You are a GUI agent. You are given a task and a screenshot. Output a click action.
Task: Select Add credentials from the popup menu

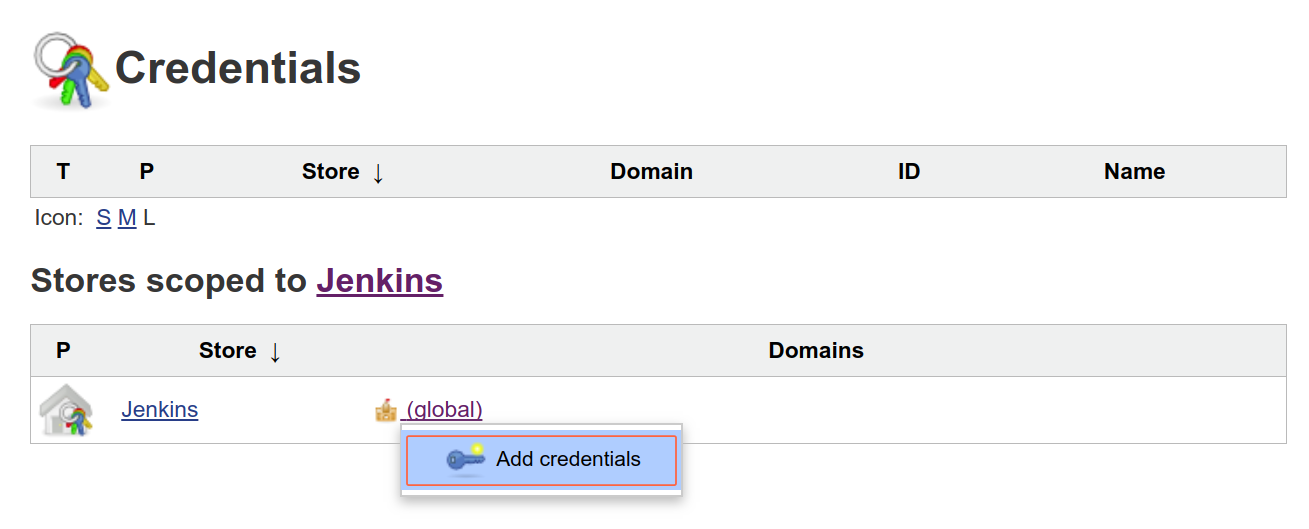coord(568,460)
